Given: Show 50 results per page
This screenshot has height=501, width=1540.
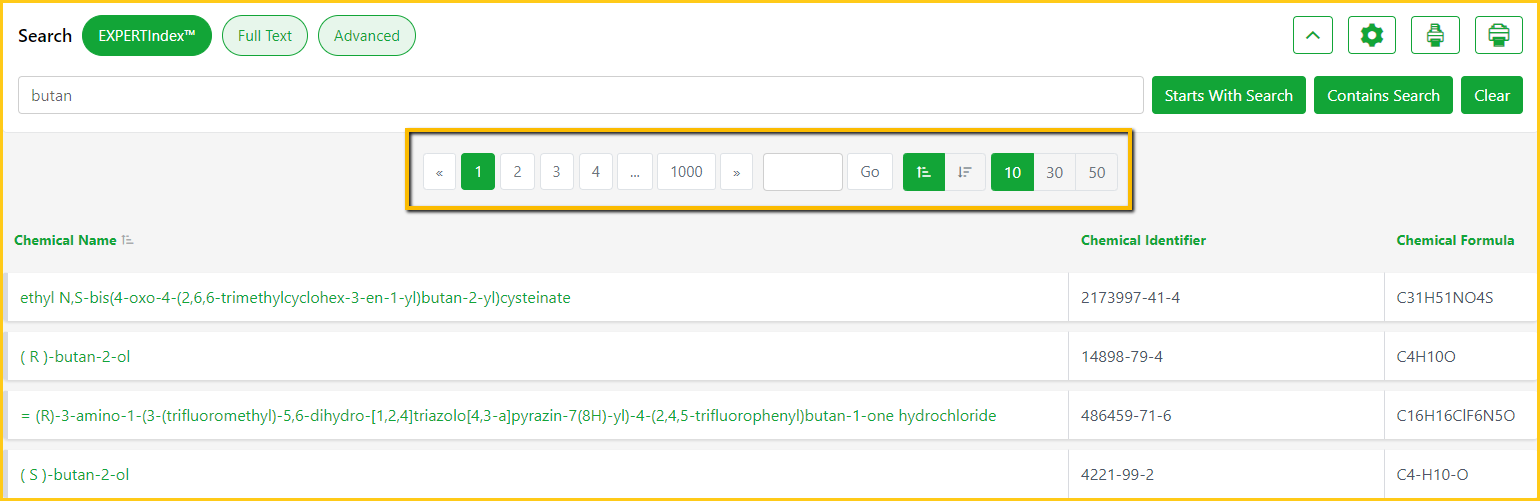Looking at the screenshot, I should point(1096,172).
